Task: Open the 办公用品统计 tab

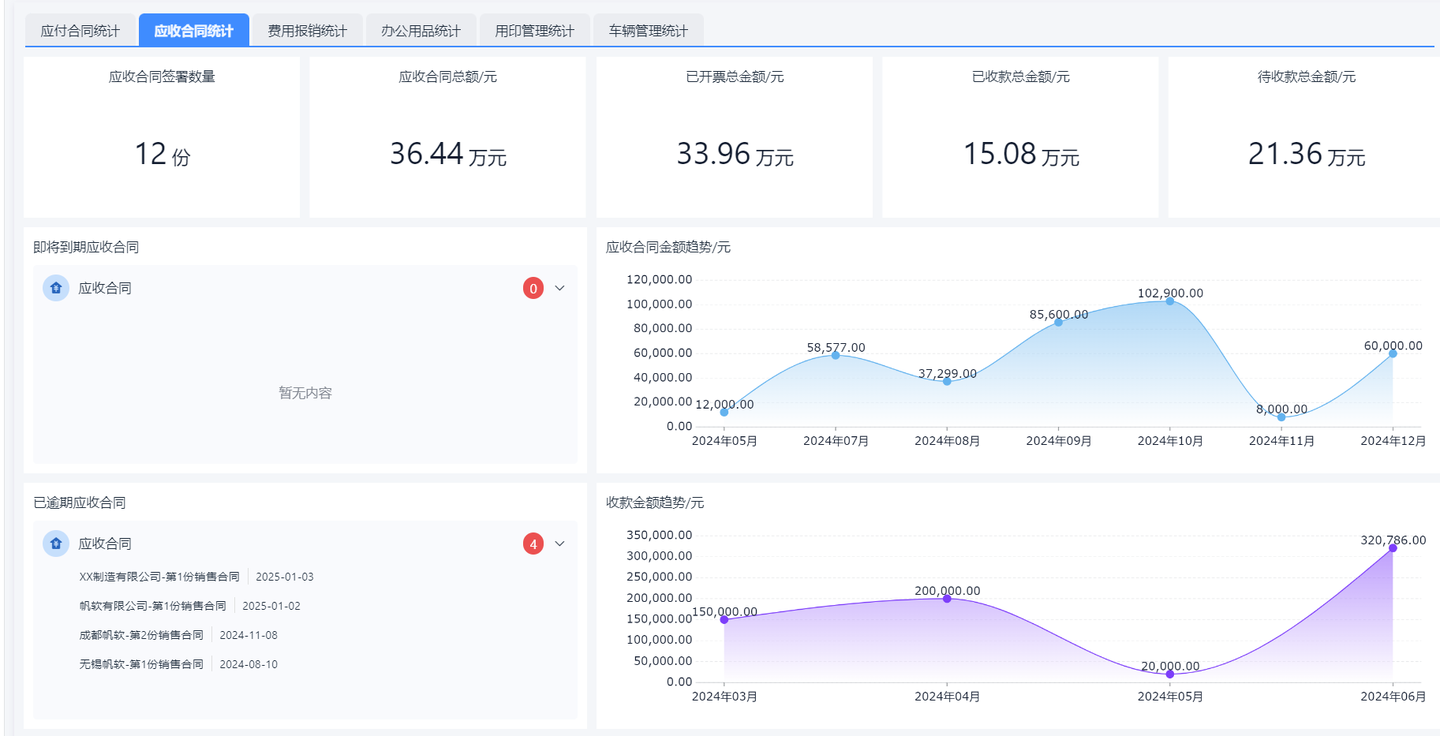Action: coord(420,30)
